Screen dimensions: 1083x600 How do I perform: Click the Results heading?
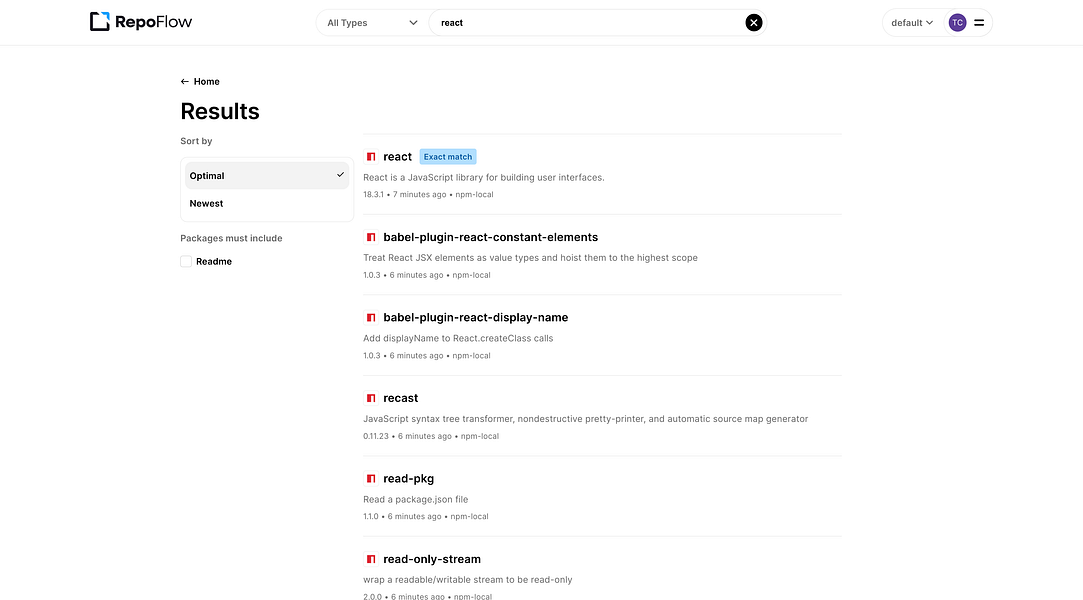tap(220, 111)
